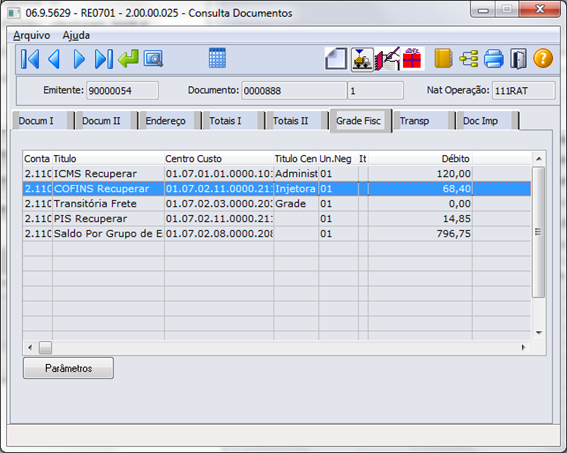
Task: Go to next record arrow icon
Action: tap(79, 59)
